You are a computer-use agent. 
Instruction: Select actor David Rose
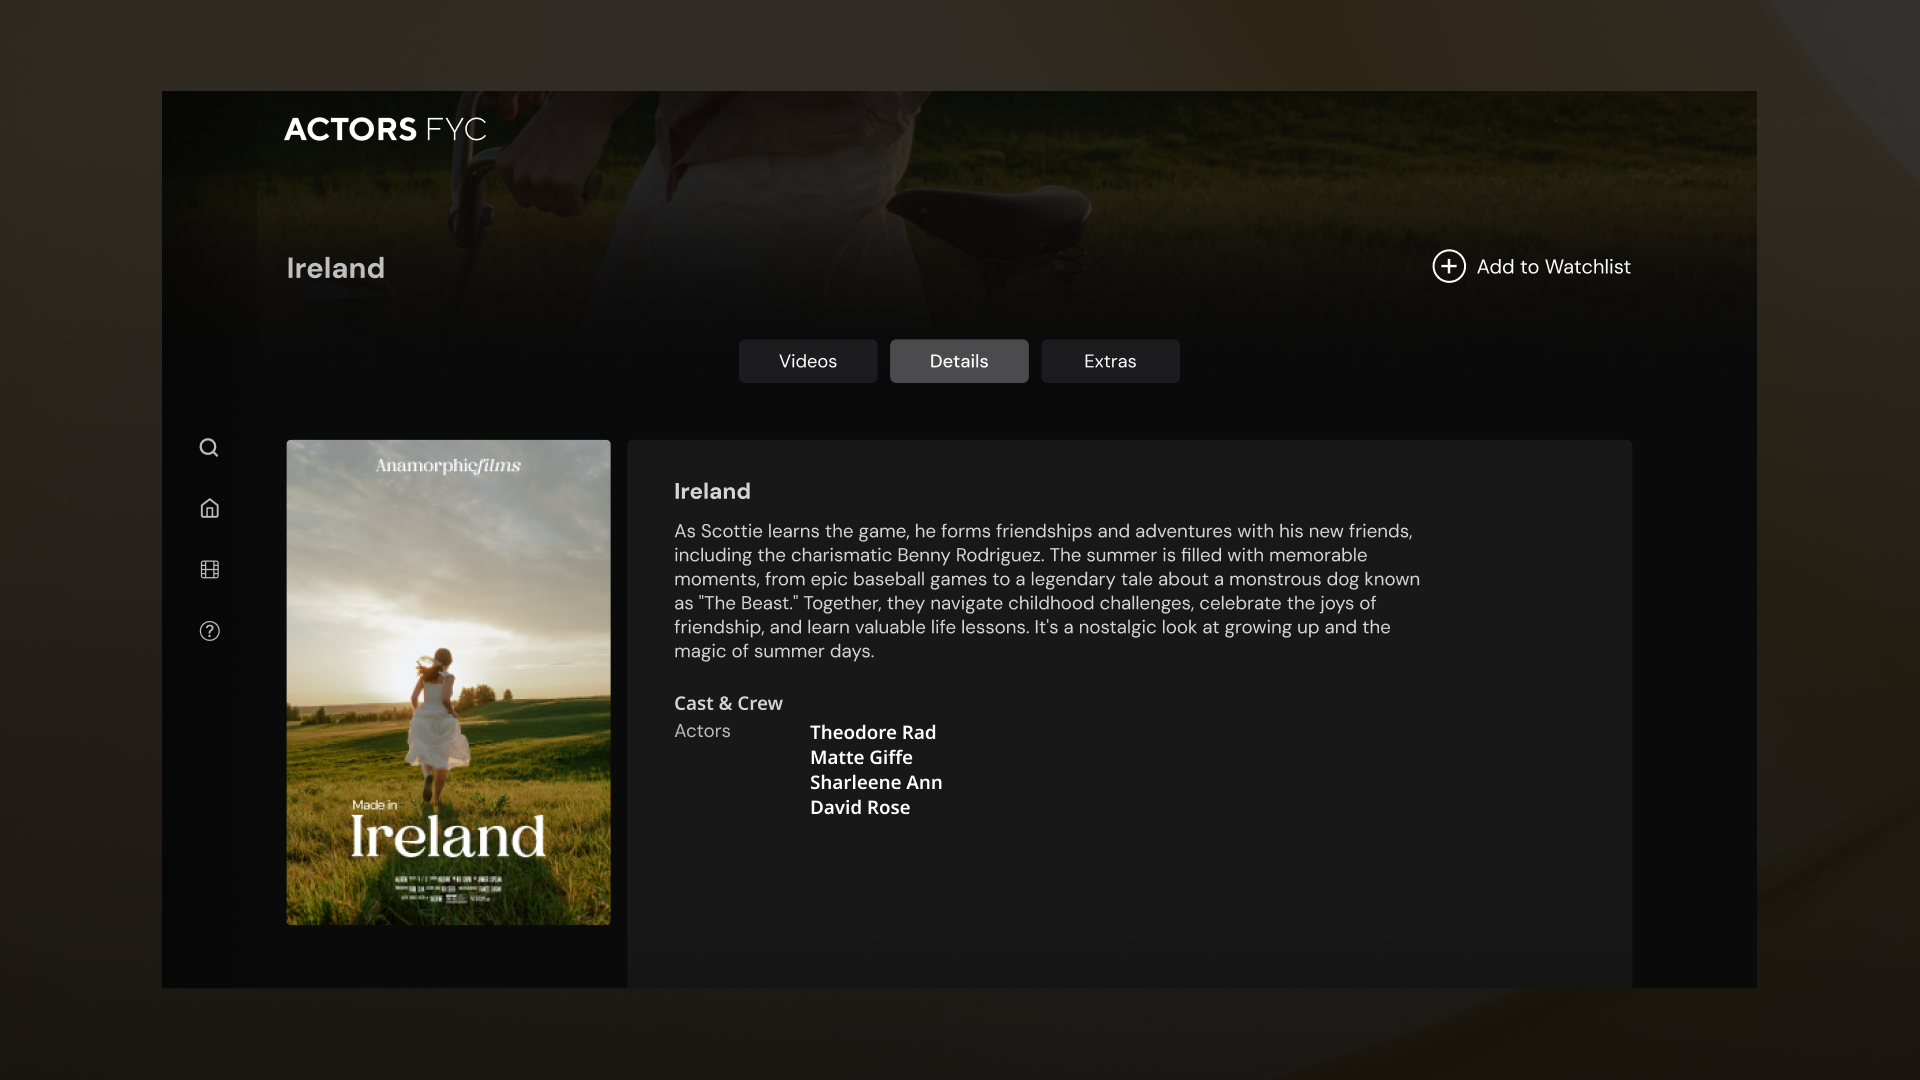pos(860,807)
